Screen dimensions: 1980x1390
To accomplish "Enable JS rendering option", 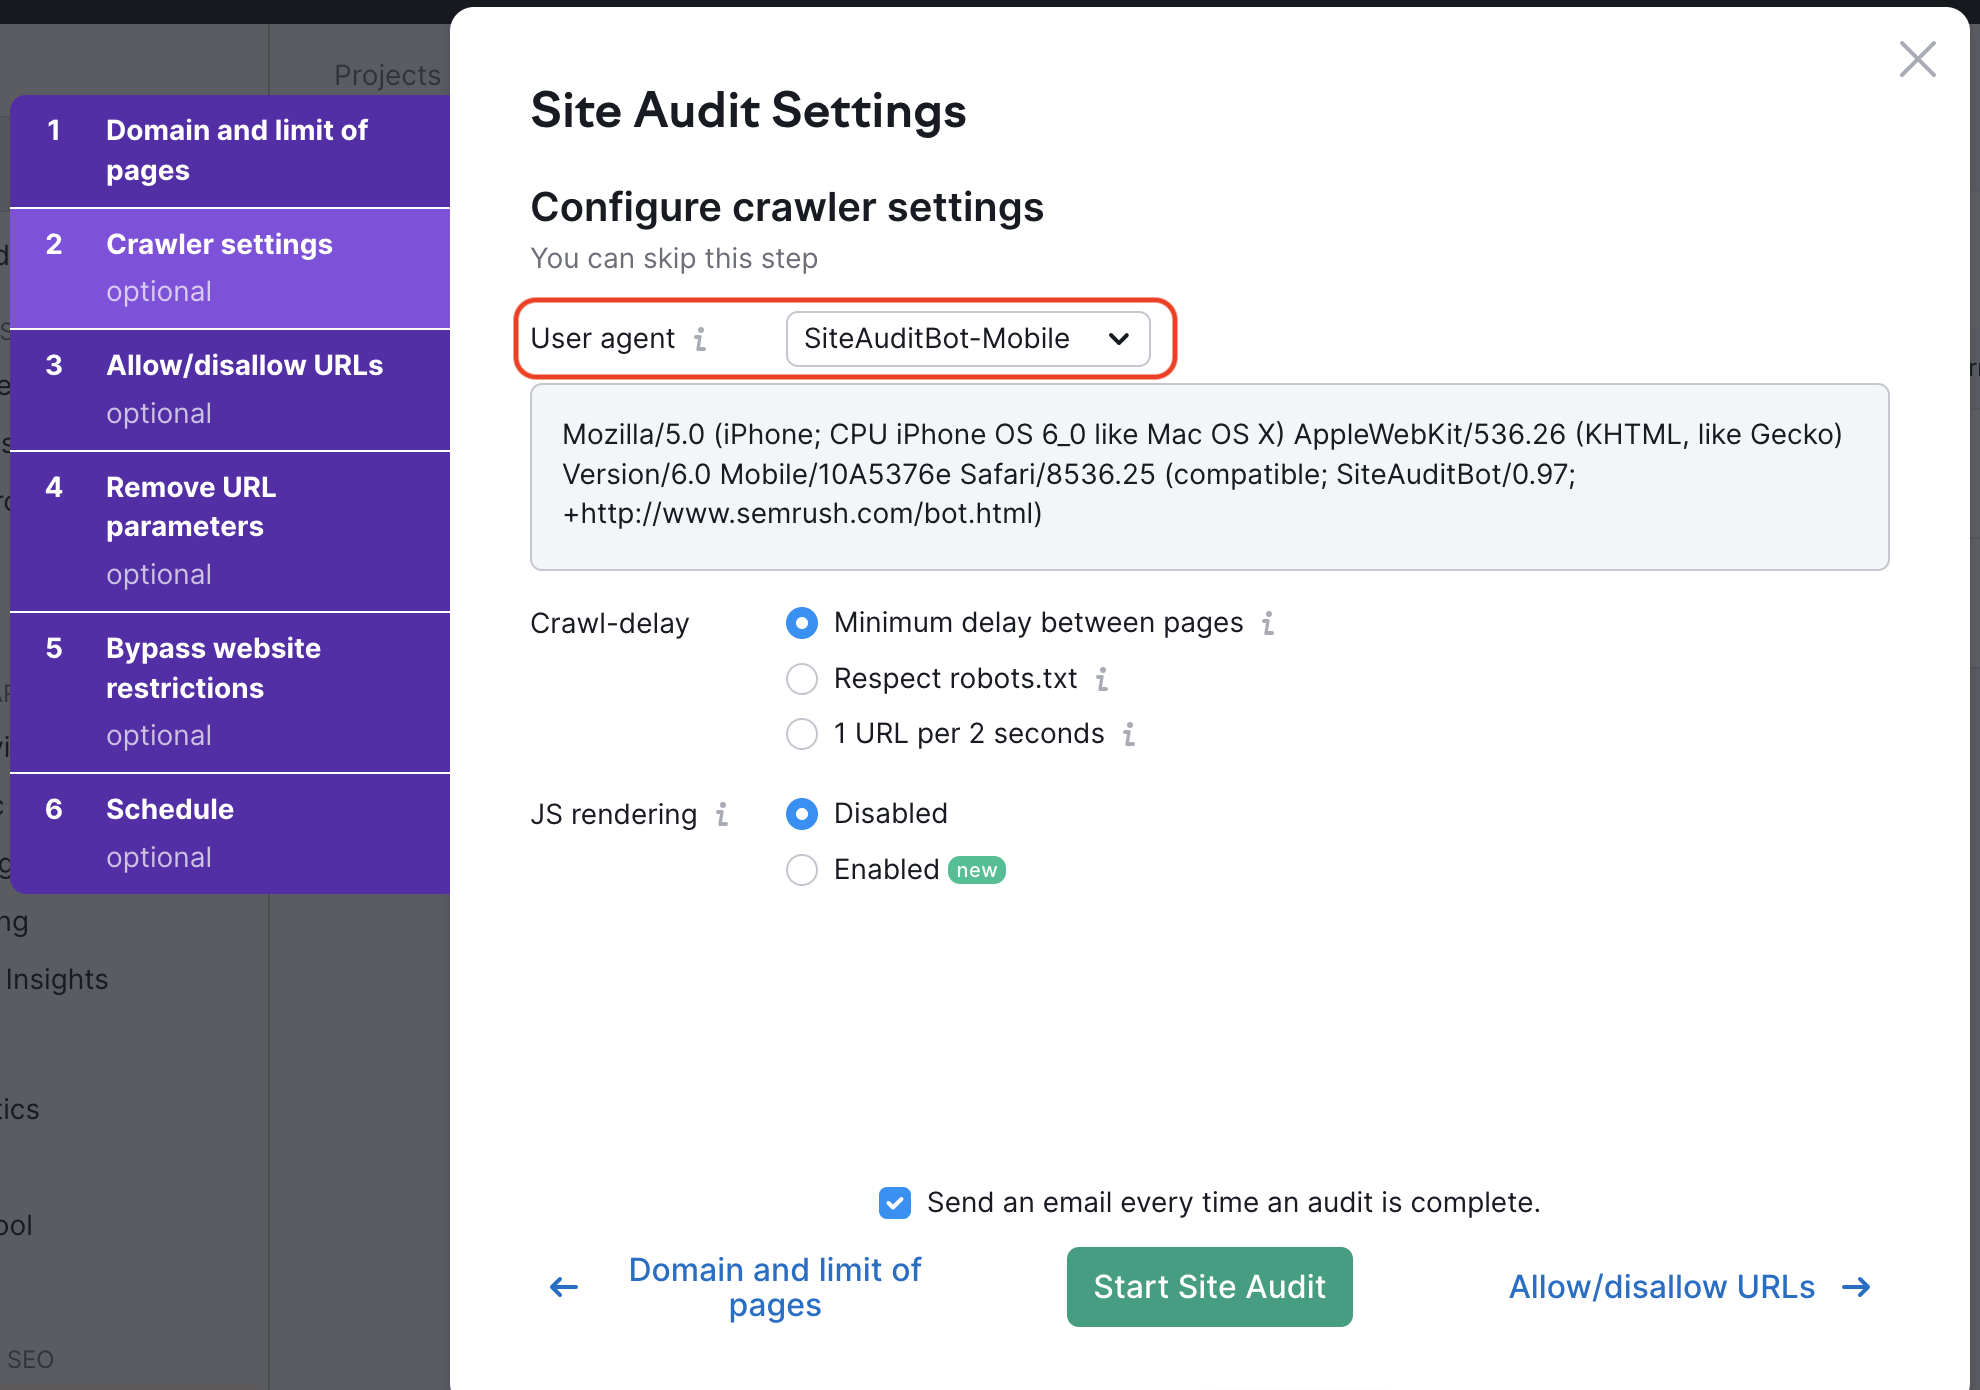I will (x=803, y=870).
